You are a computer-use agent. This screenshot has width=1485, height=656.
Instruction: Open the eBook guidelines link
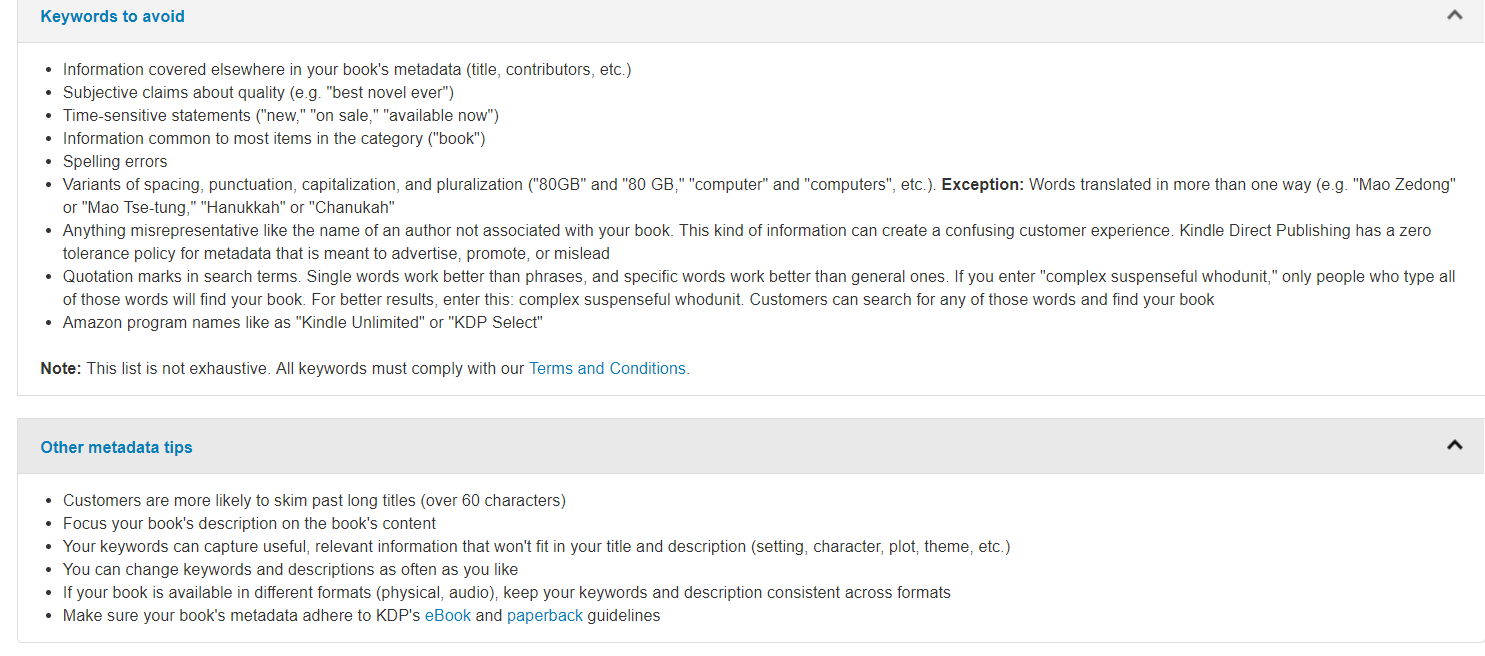coord(447,616)
